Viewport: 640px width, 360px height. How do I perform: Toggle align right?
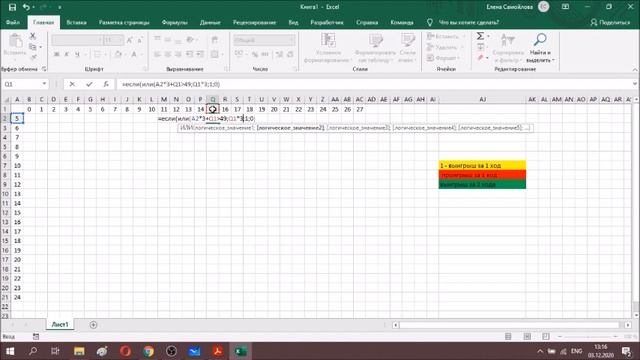point(178,54)
